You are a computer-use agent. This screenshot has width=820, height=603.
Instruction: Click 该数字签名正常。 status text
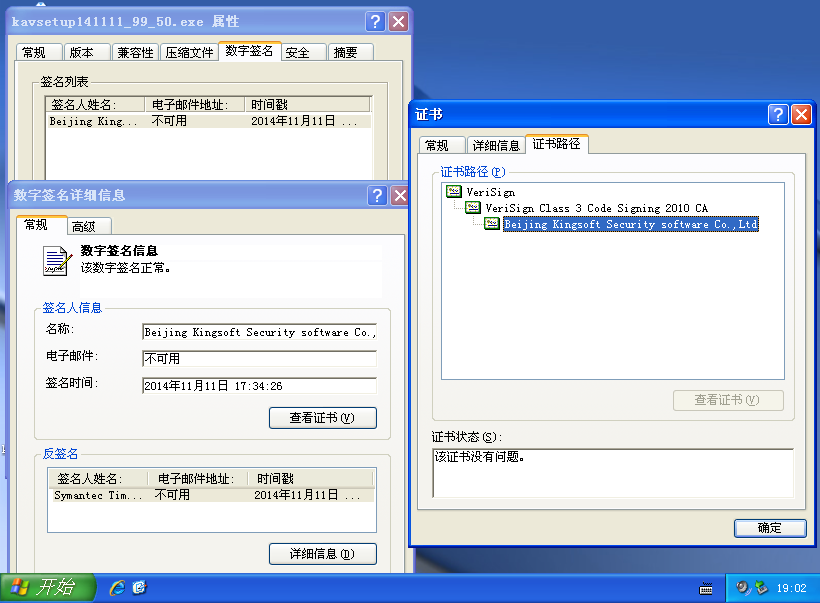[x=126, y=268]
